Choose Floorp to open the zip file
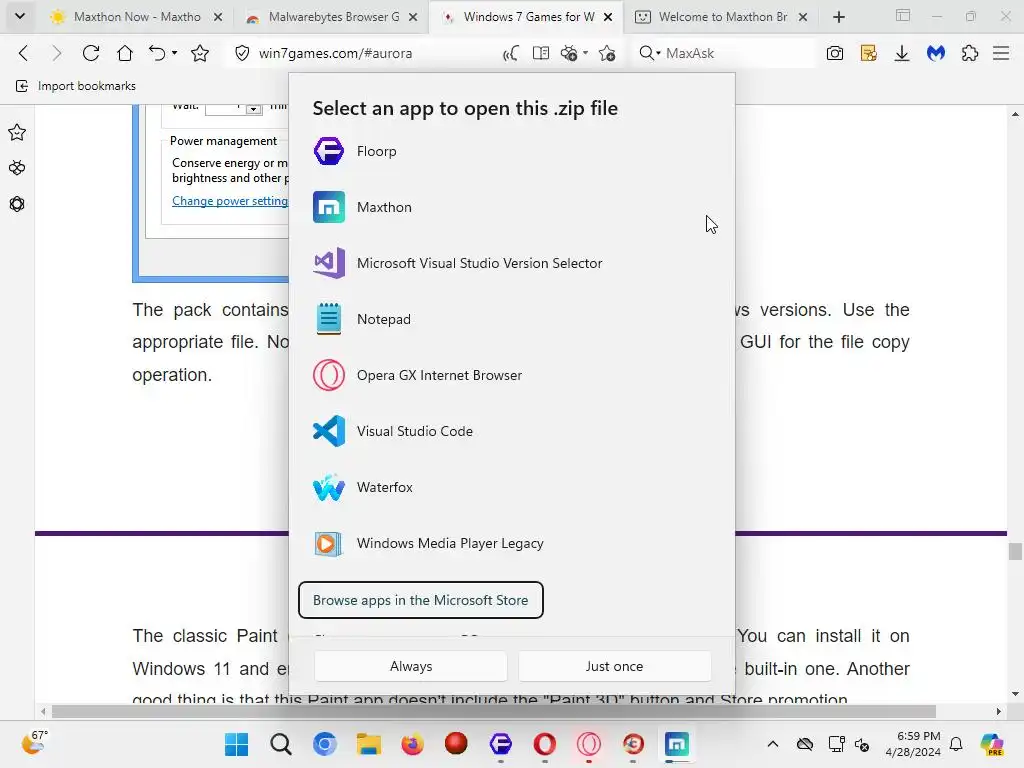Screen dimensions: 1024x768 coord(512,152)
